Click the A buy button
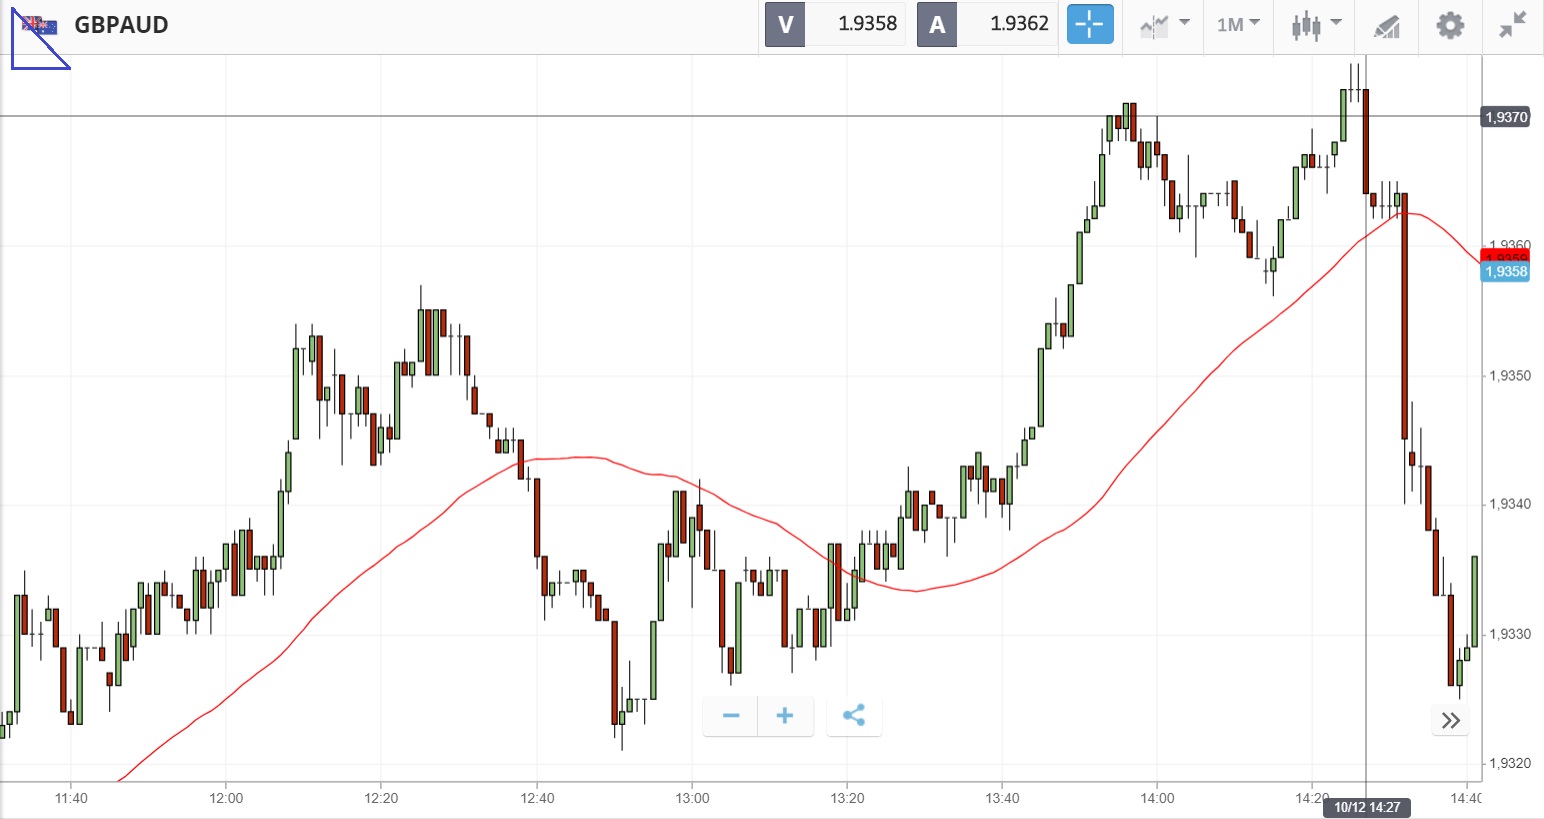This screenshot has height=819, width=1544. (x=937, y=25)
